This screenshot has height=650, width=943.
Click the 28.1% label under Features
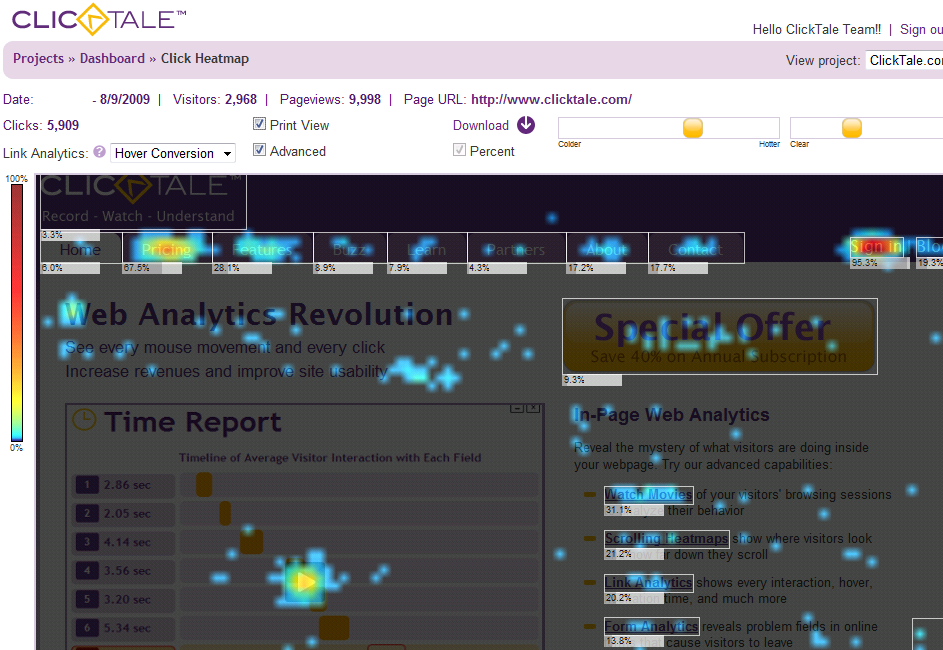click(242, 268)
